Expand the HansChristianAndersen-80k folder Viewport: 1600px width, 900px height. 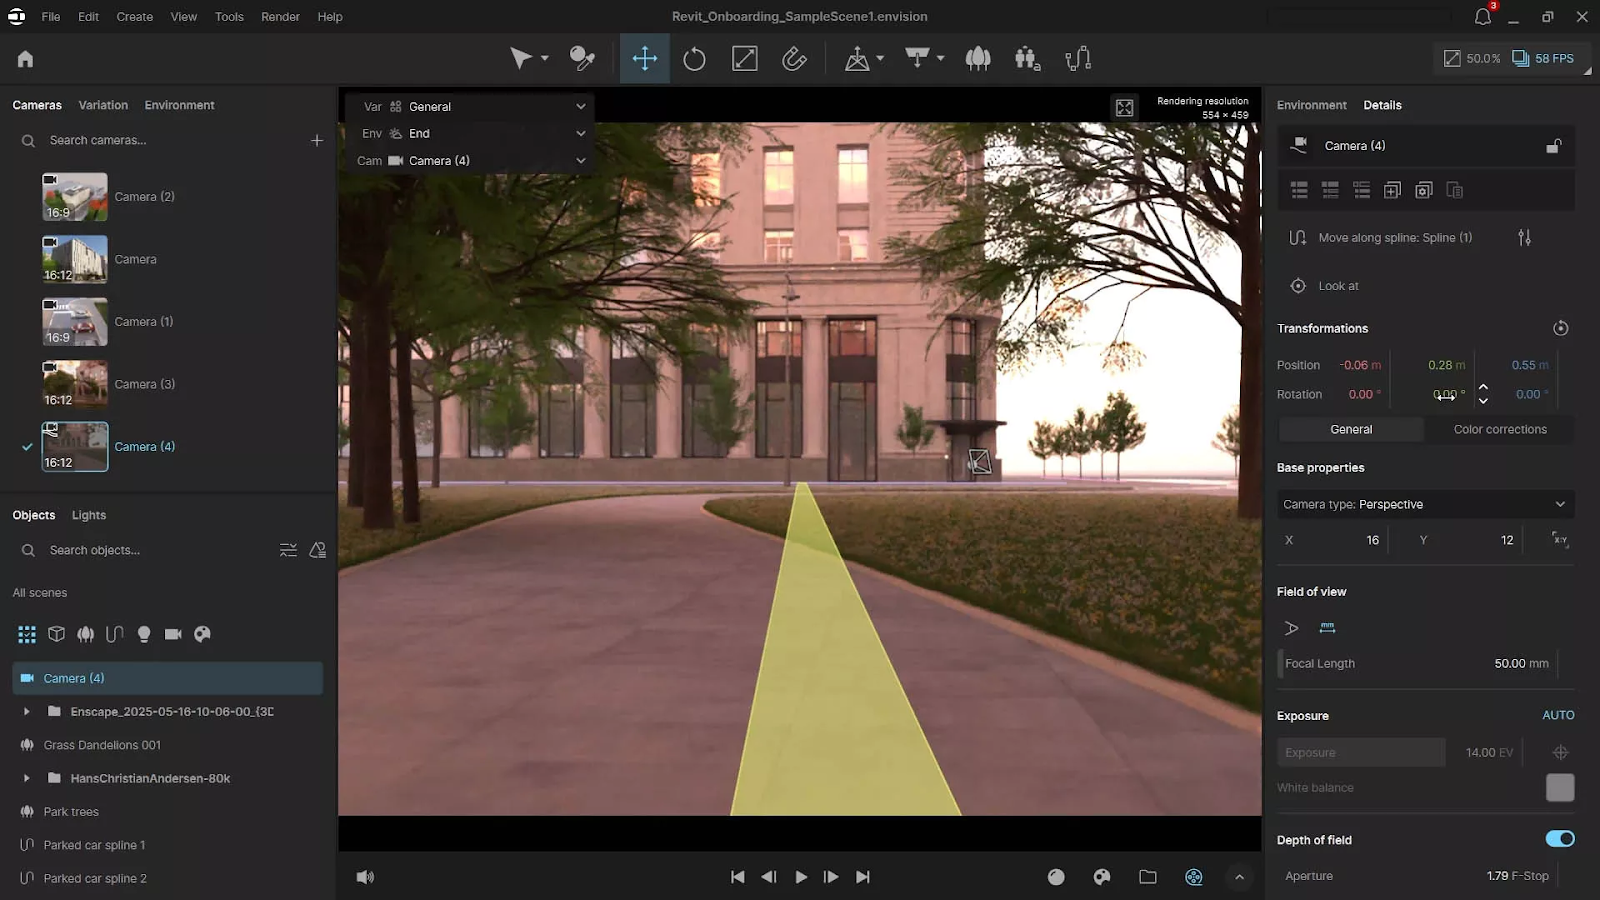(x=26, y=778)
